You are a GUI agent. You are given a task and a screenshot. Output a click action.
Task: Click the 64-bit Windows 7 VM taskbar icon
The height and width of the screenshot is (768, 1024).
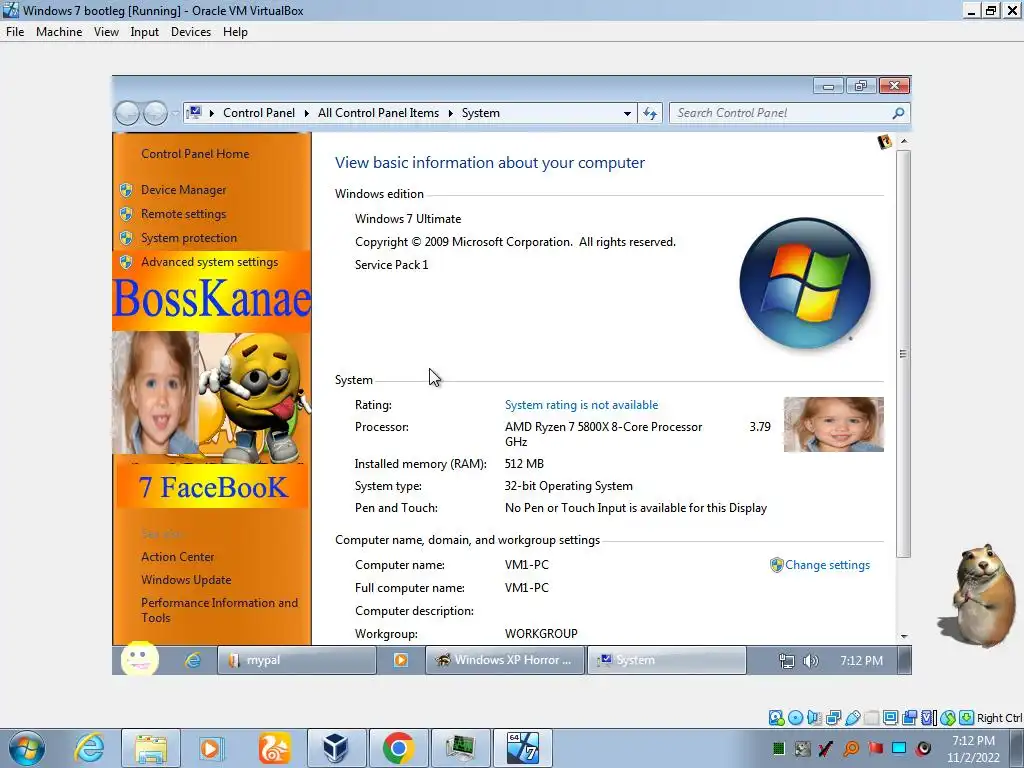[x=522, y=748]
